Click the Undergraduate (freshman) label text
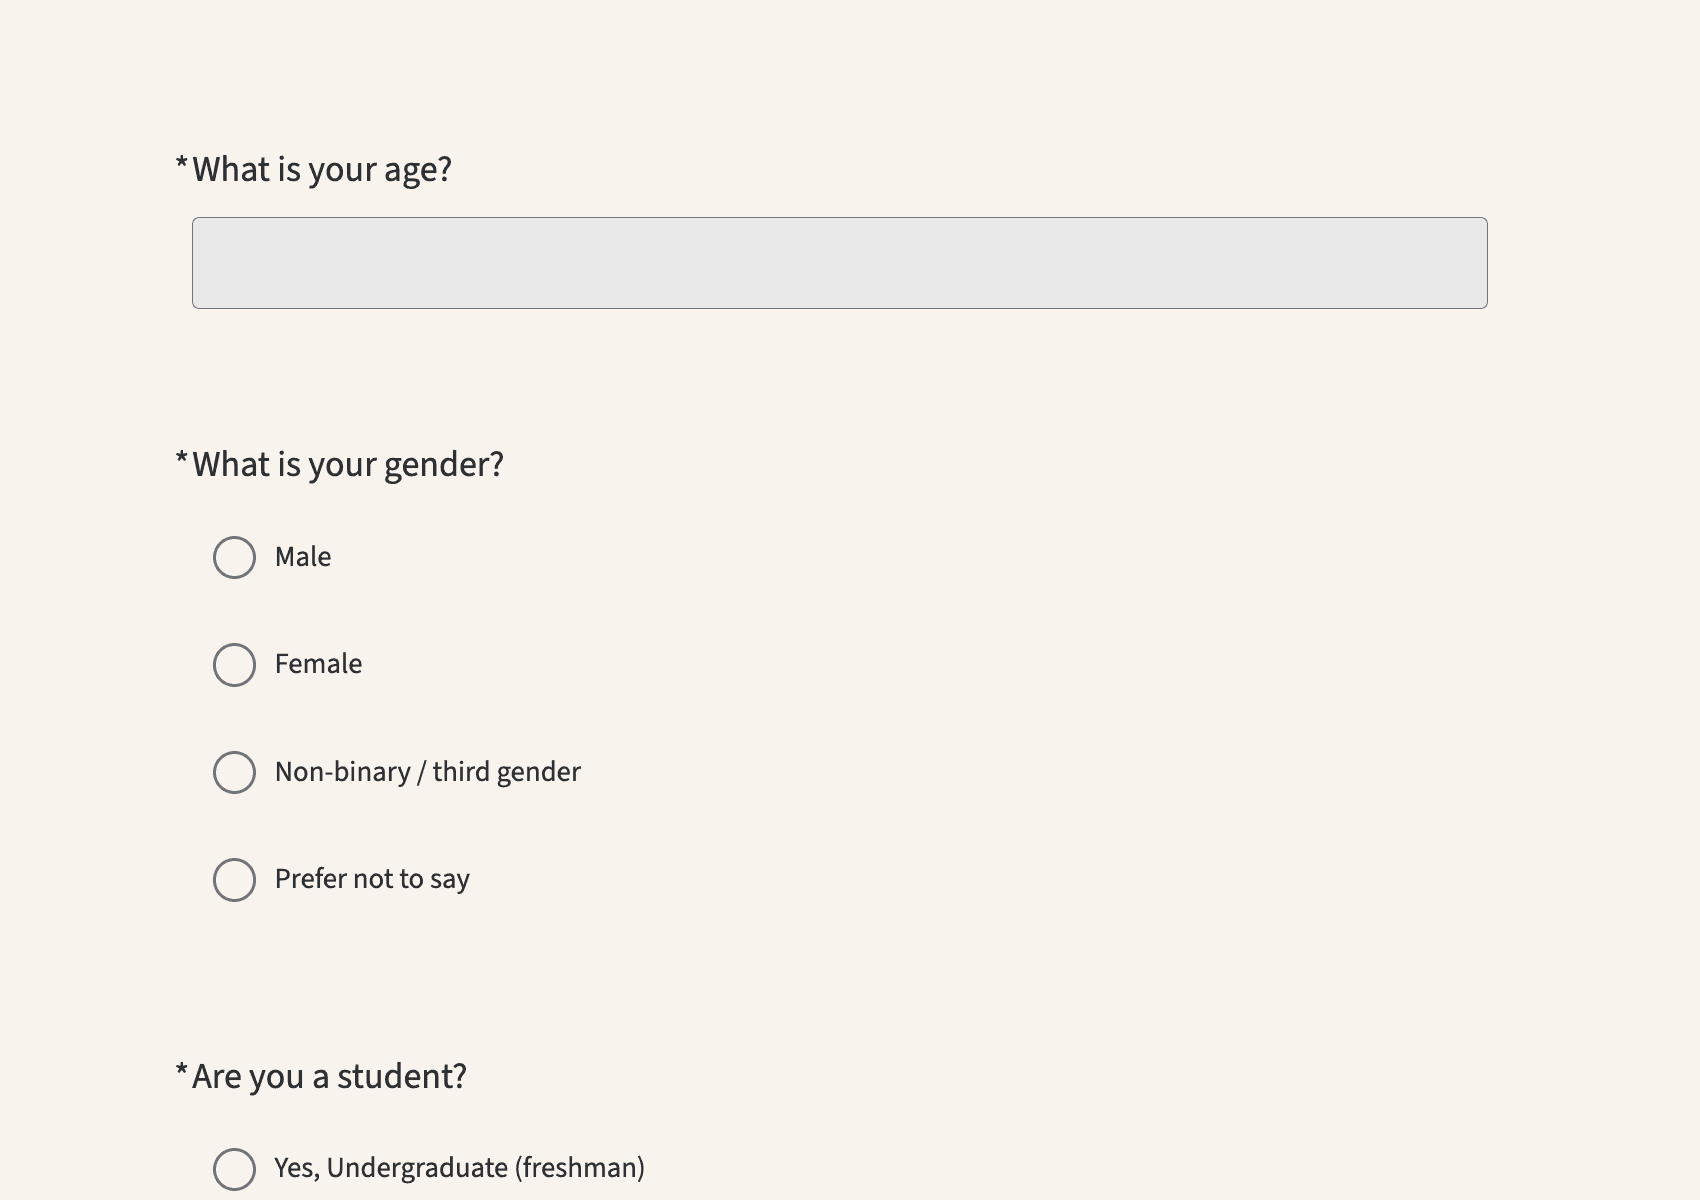The width and height of the screenshot is (1700, 1200). [459, 1167]
